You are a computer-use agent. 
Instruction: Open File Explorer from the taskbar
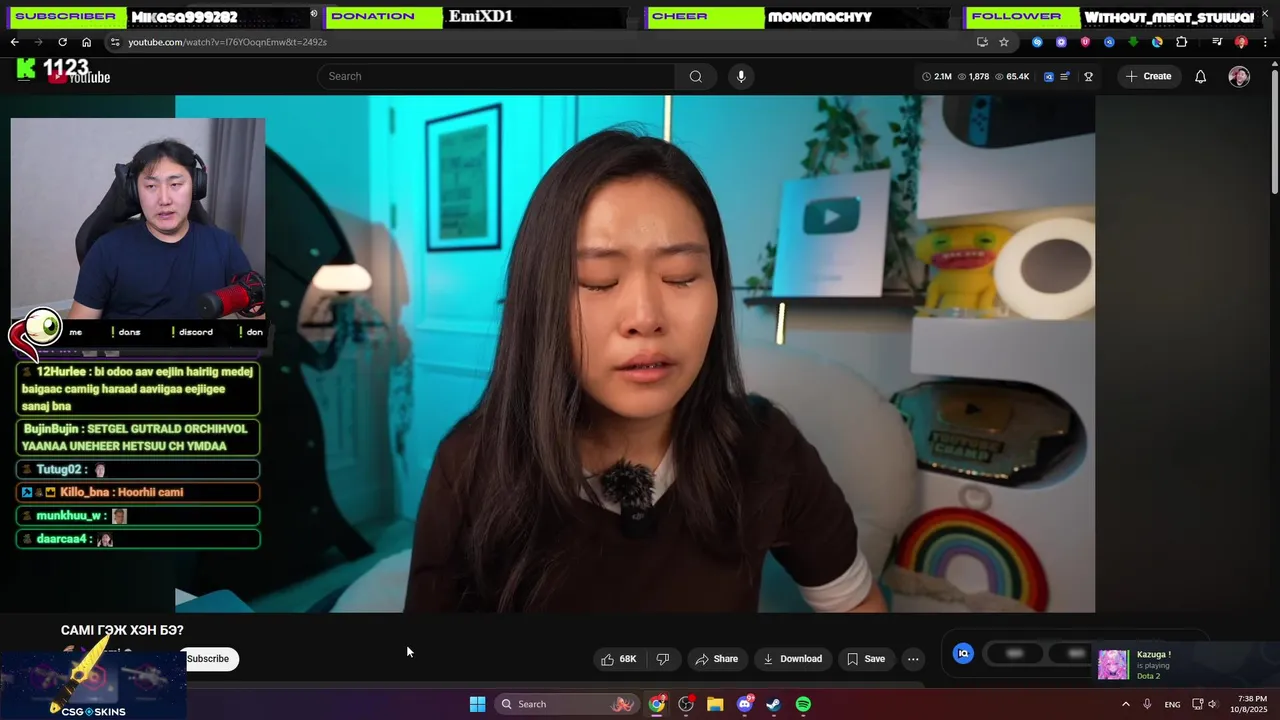(715, 704)
